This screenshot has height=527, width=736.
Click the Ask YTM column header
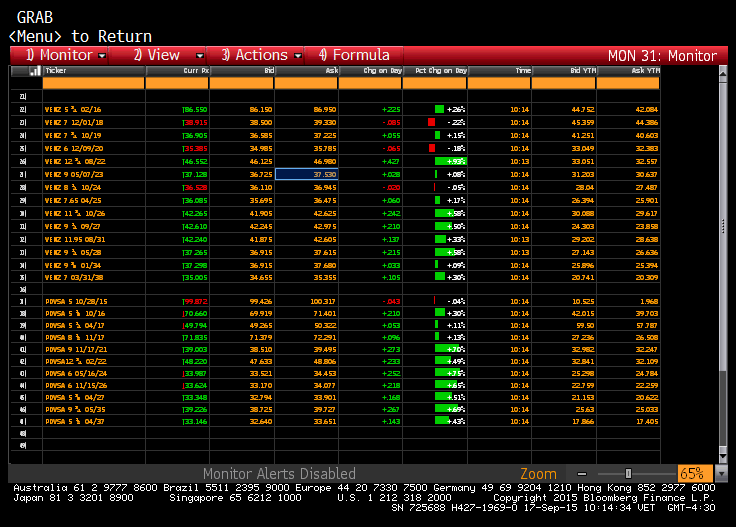point(628,71)
